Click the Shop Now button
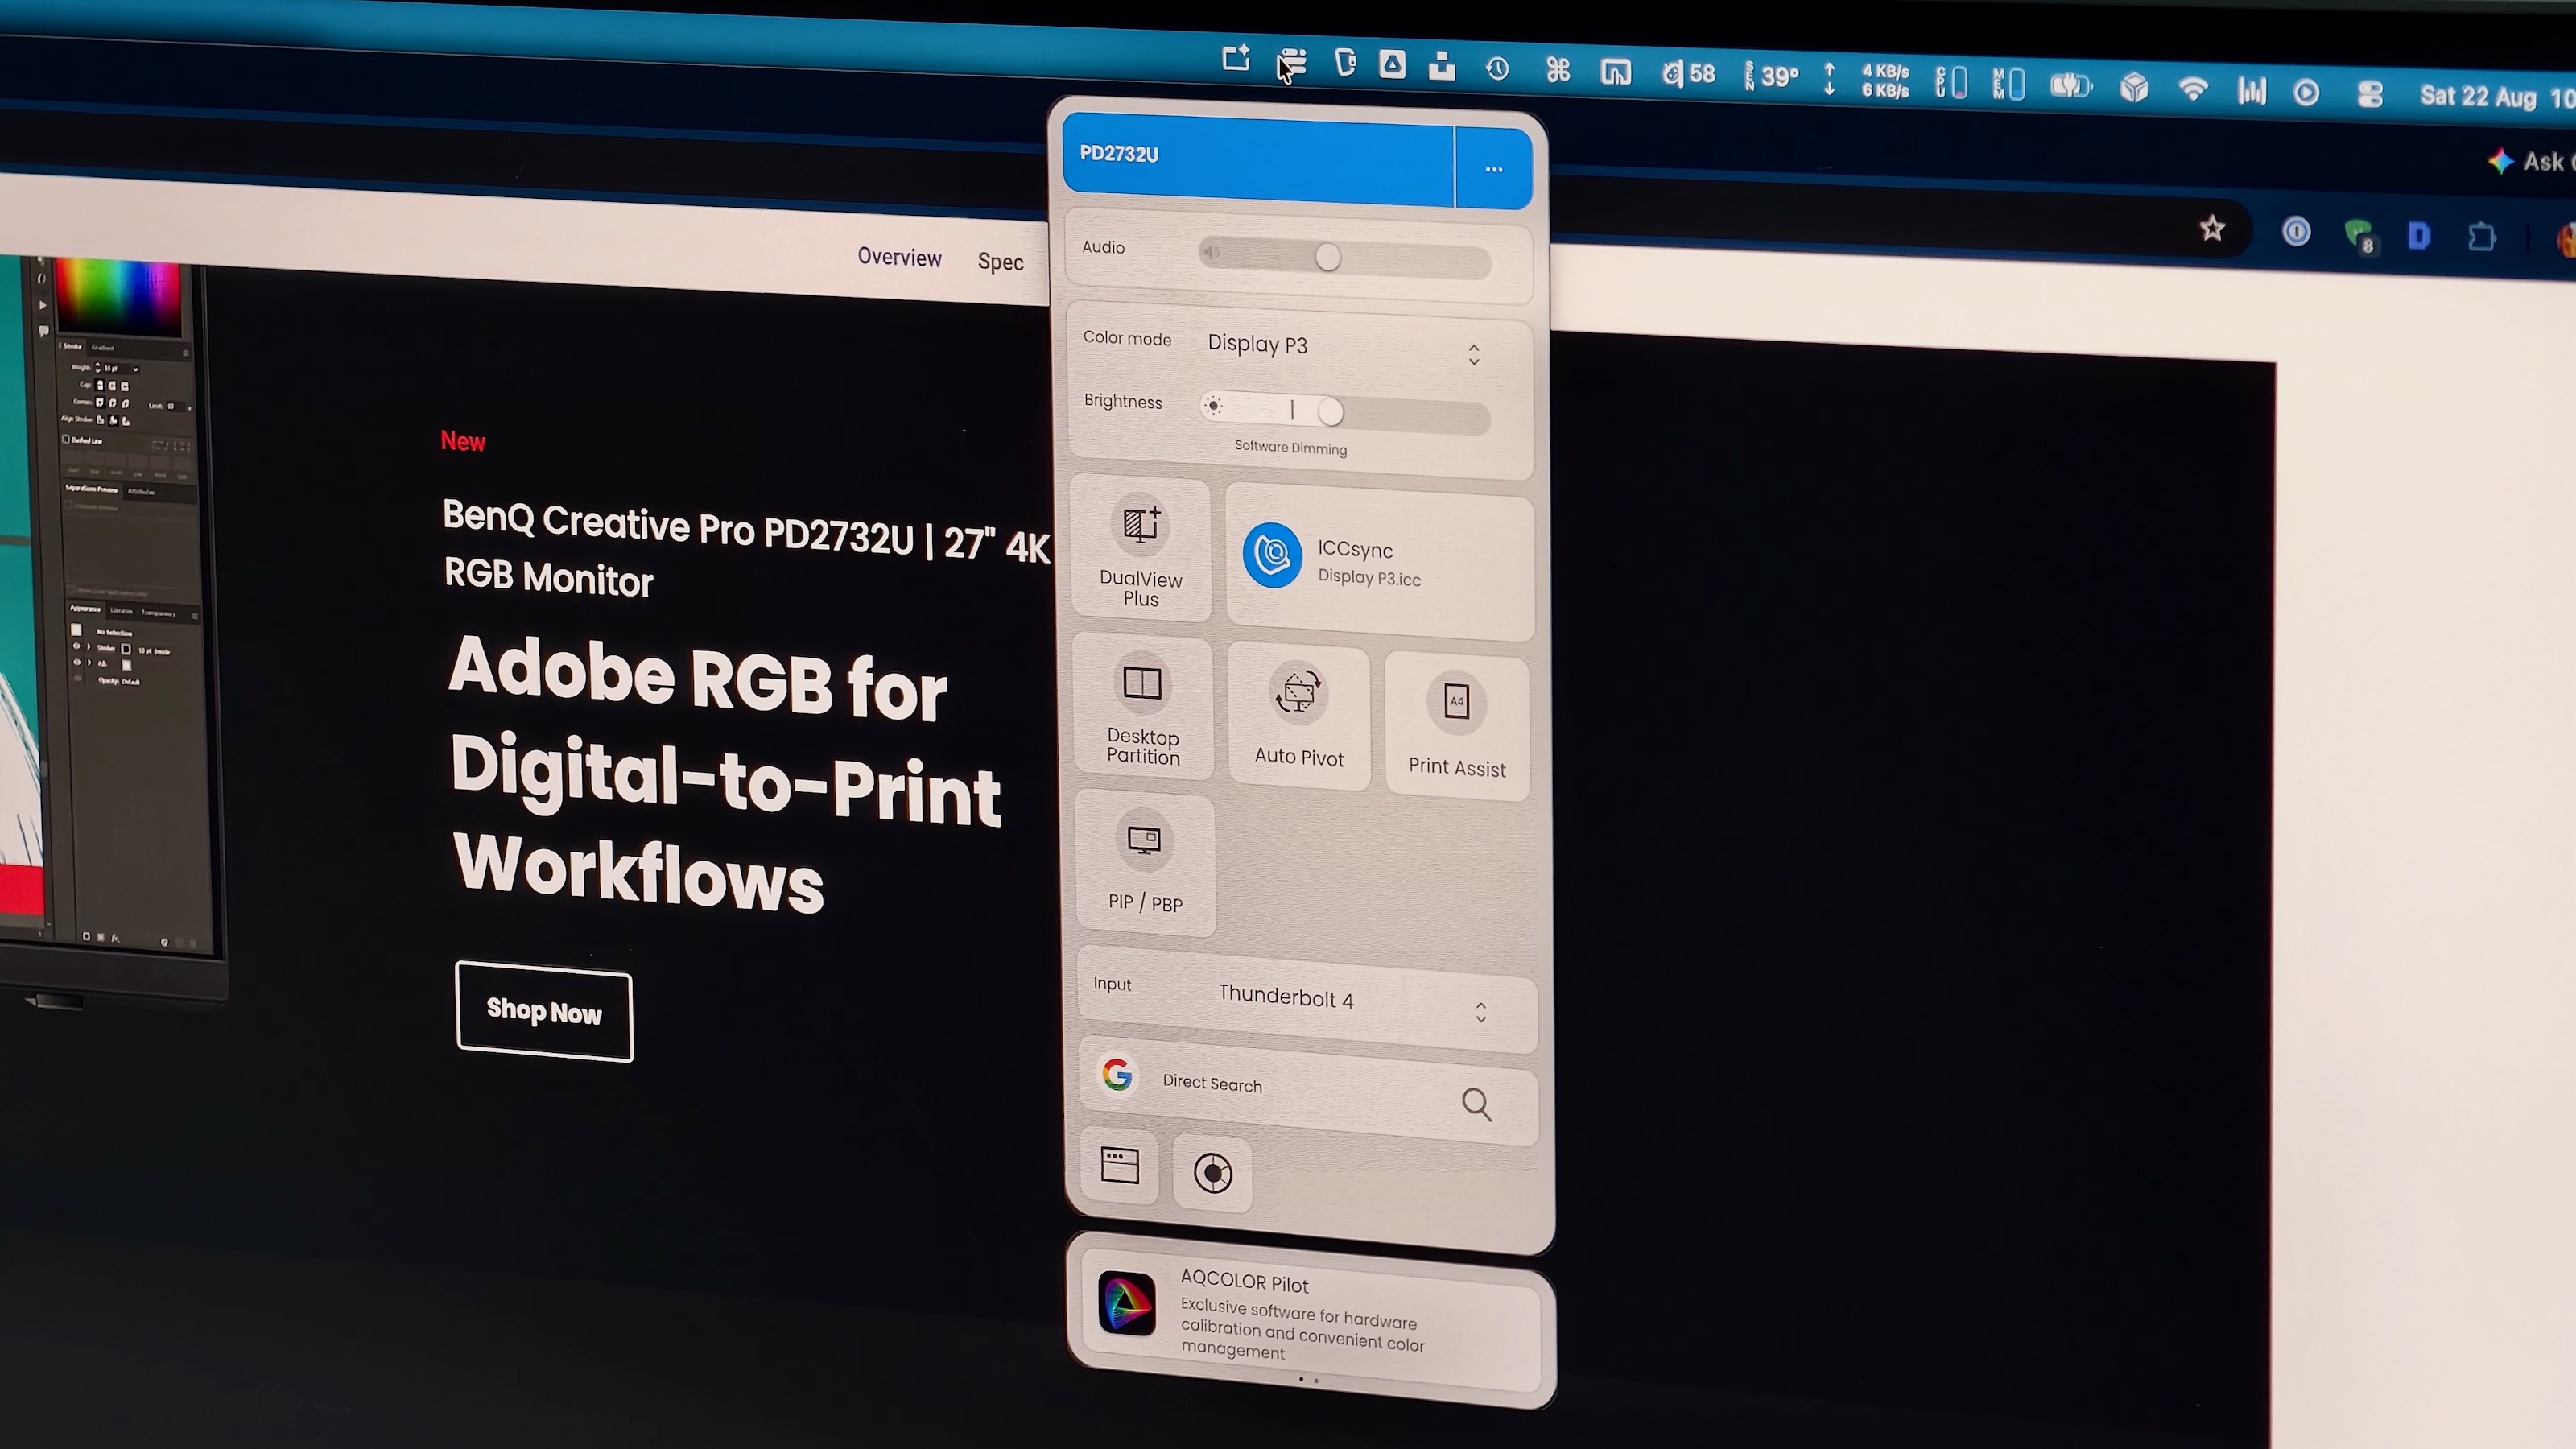This screenshot has height=1449, width=2576. tap(544, 1011)
